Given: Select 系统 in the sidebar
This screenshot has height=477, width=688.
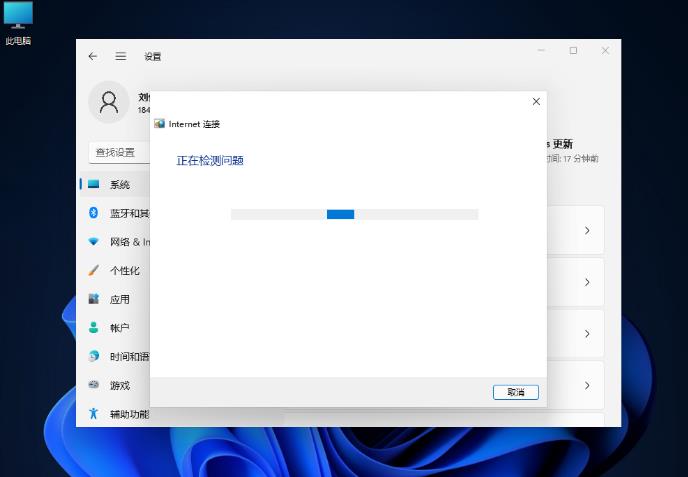Looking at the screenshot, I should coord(119,185).
